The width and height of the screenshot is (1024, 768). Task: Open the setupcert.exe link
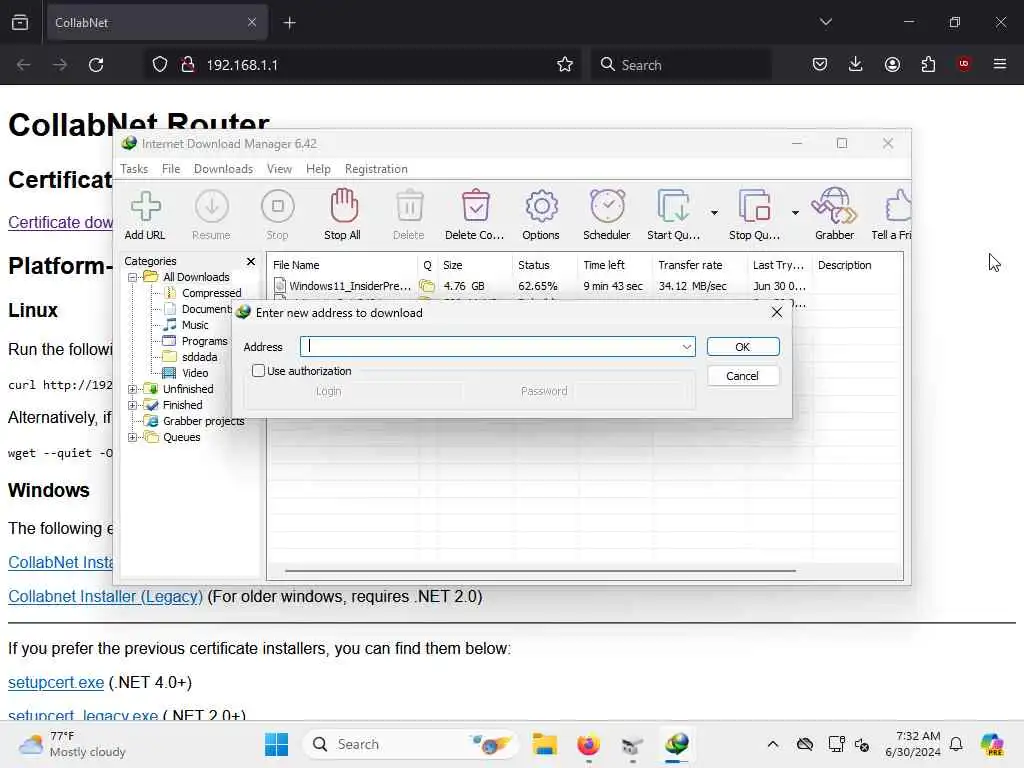click(56, 682)
